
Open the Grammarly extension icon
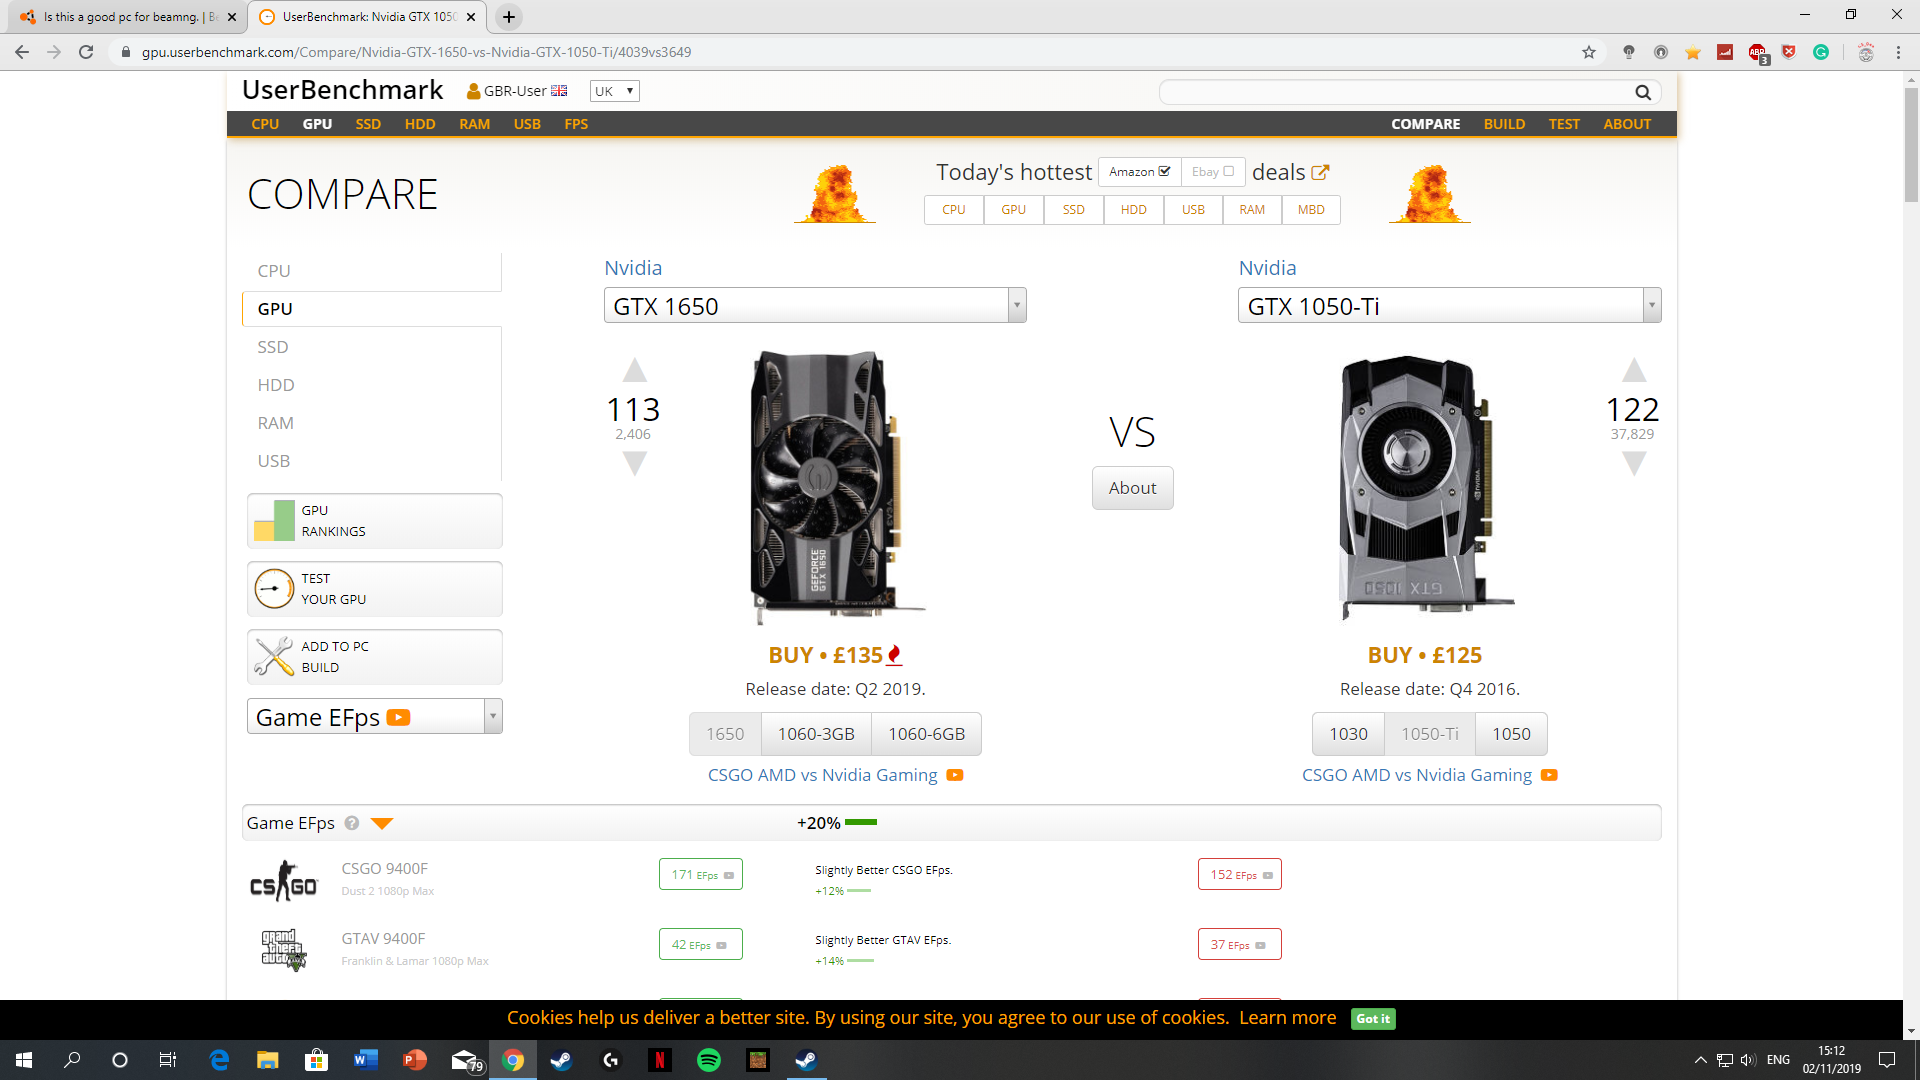[1821, 52]
